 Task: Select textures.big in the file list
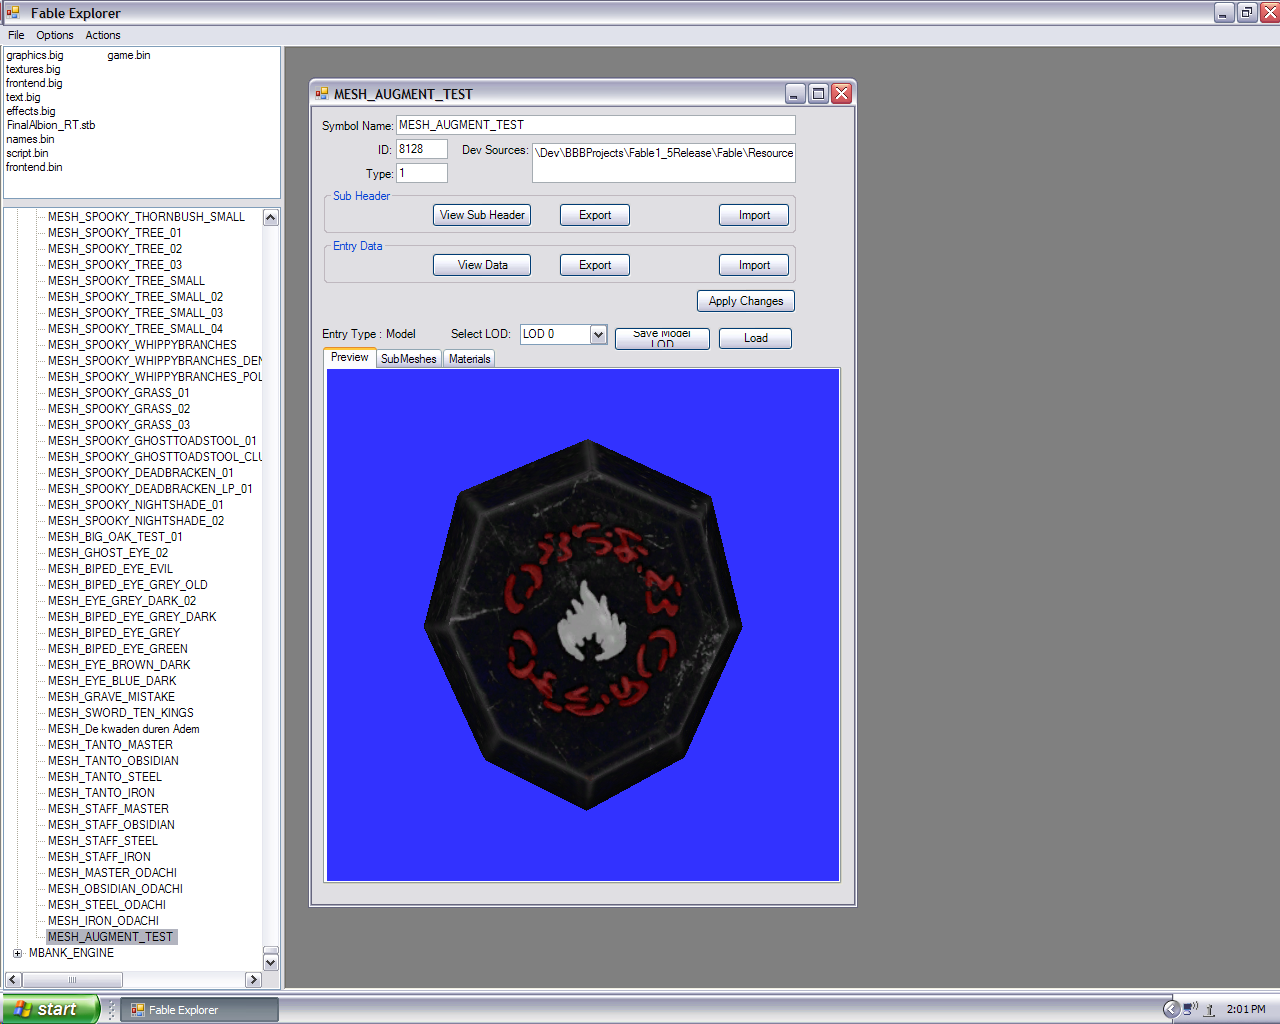33,69
